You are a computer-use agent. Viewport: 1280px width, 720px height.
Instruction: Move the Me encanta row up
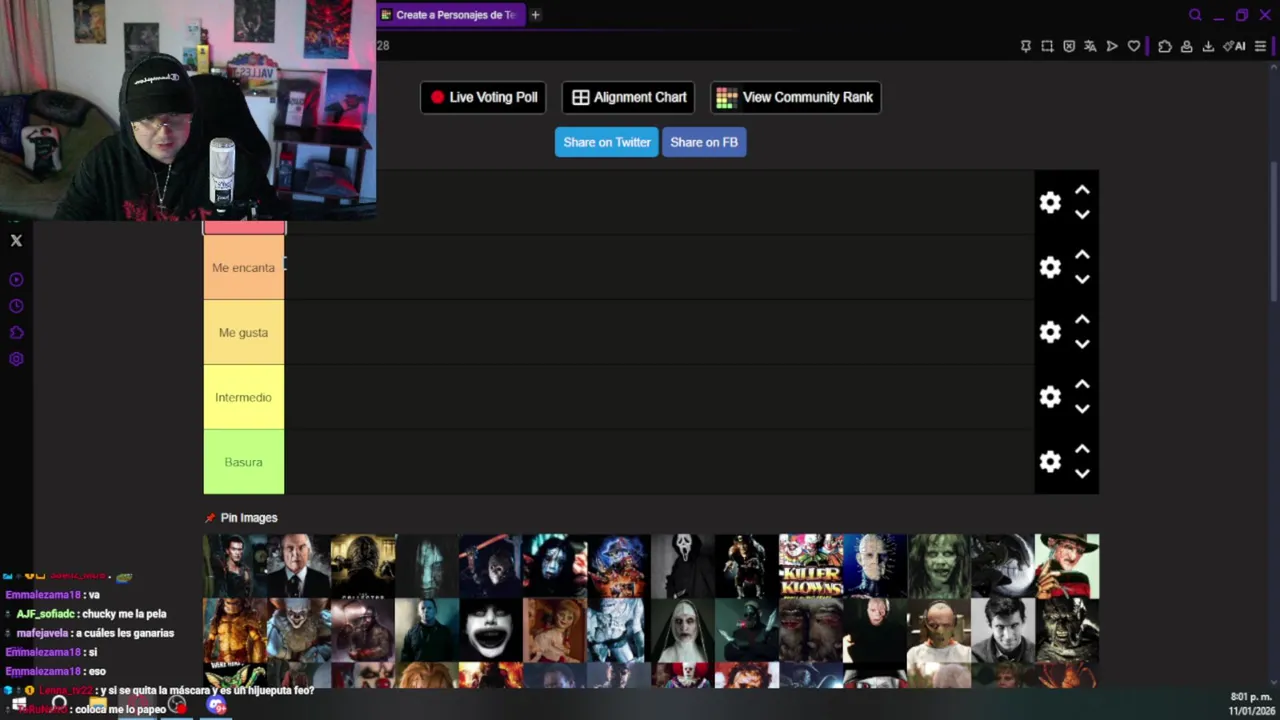1082,255
